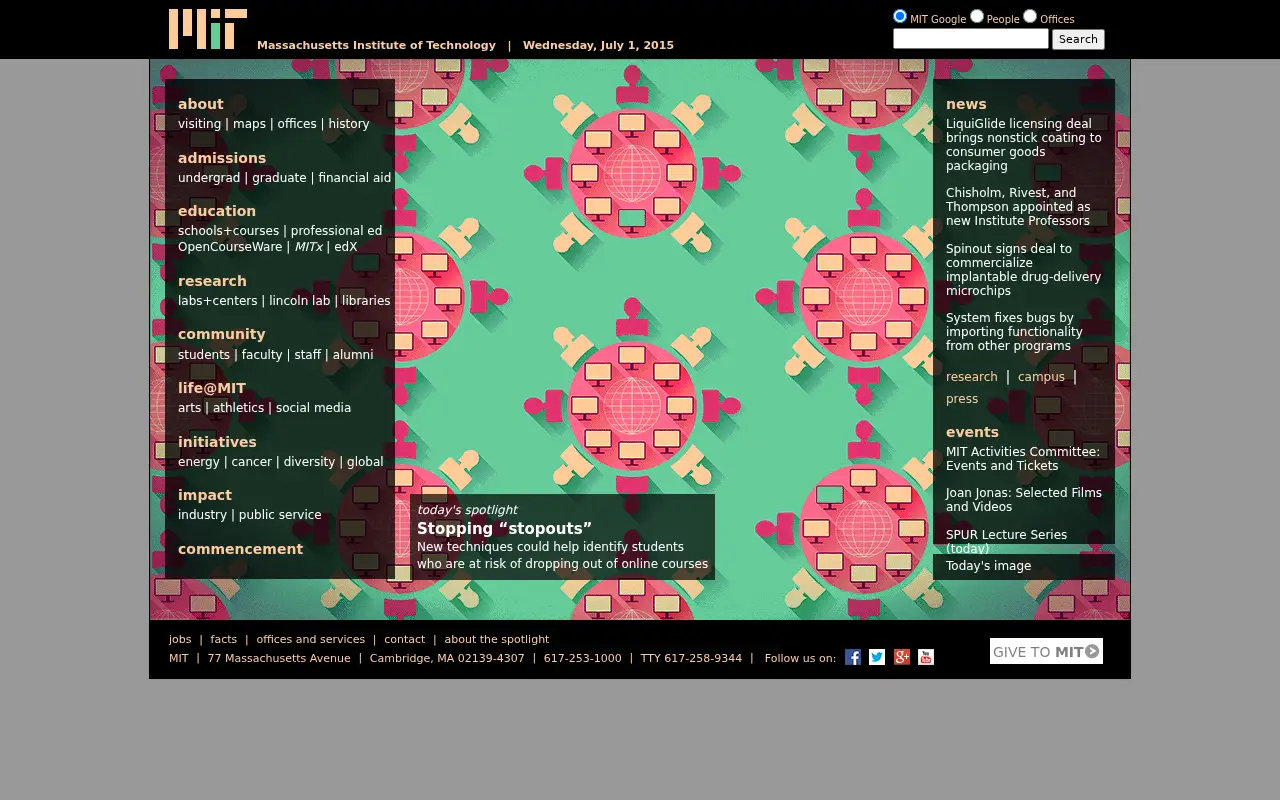
Task: Open the facts footer link
Action: (x=224, y=640)
